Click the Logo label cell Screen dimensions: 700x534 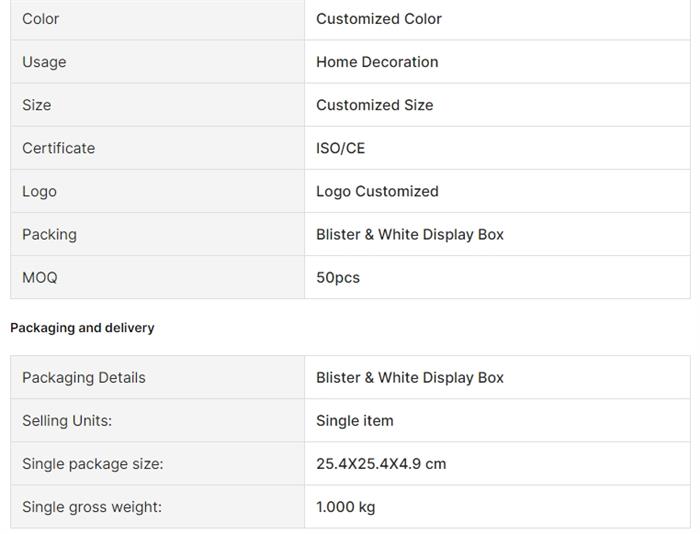click(40, 191)
